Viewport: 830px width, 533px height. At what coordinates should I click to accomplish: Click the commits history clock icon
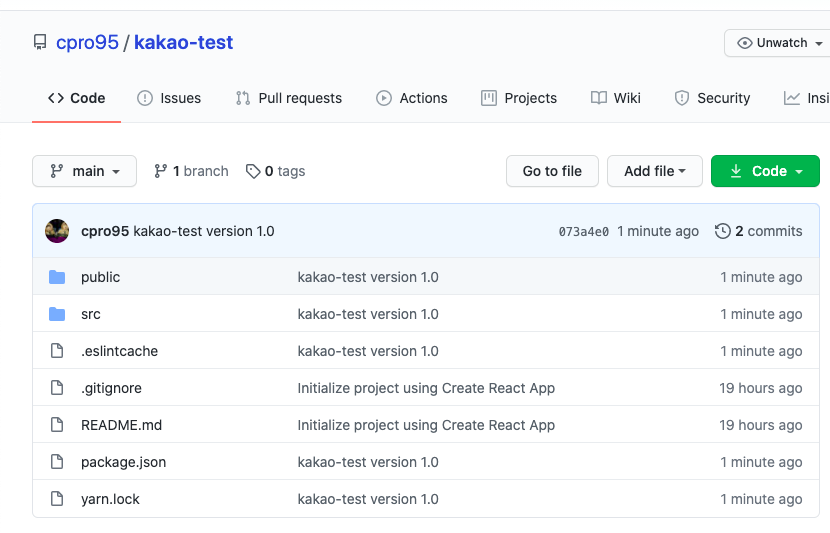click(x=723, y=231)
